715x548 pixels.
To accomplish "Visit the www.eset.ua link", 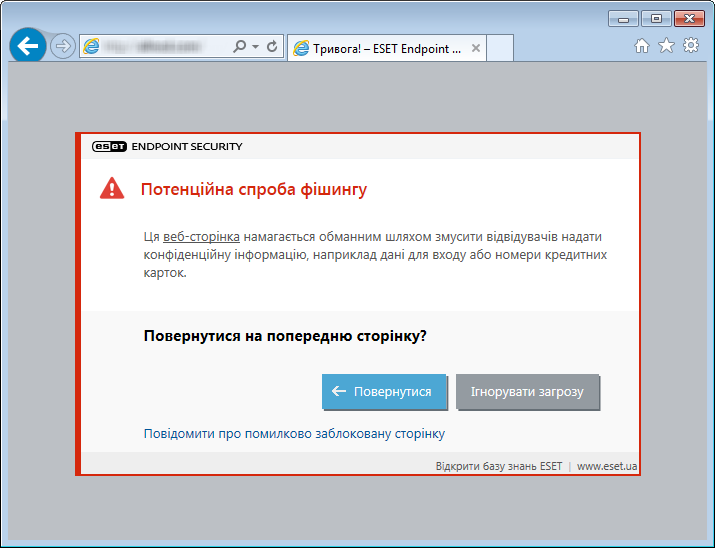I will 607,466.
